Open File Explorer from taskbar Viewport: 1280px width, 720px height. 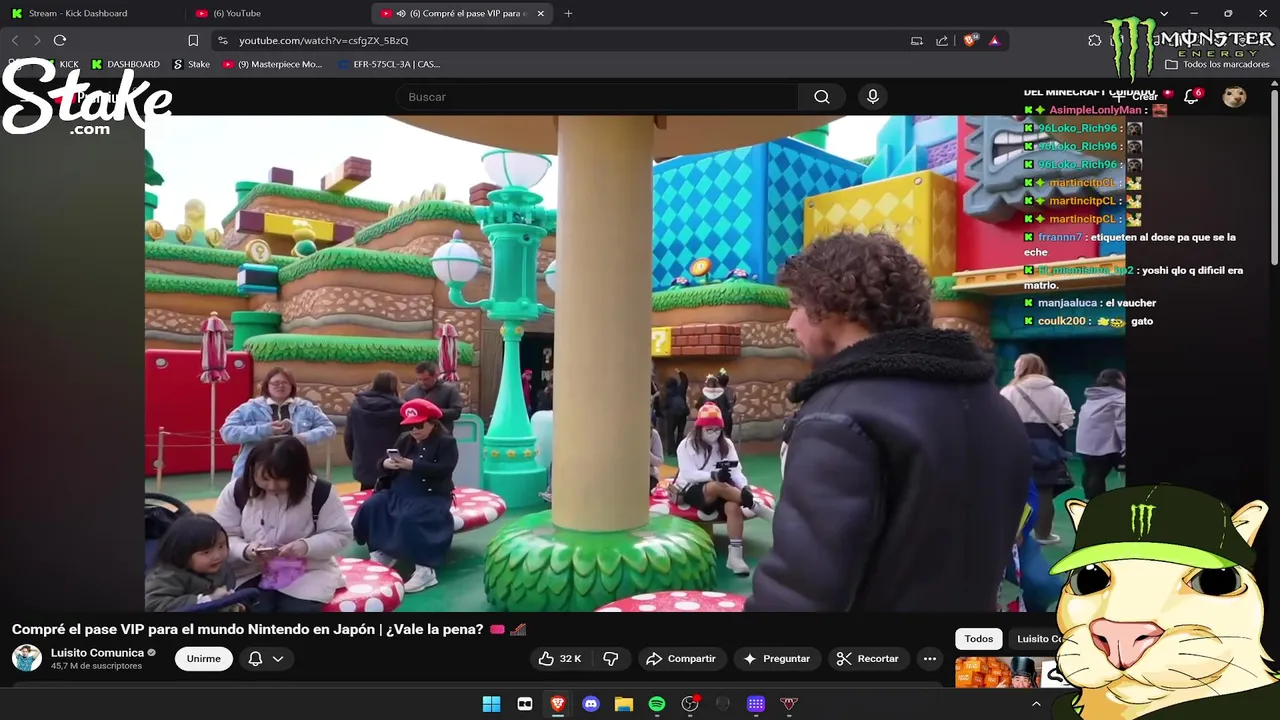(624, 704)
